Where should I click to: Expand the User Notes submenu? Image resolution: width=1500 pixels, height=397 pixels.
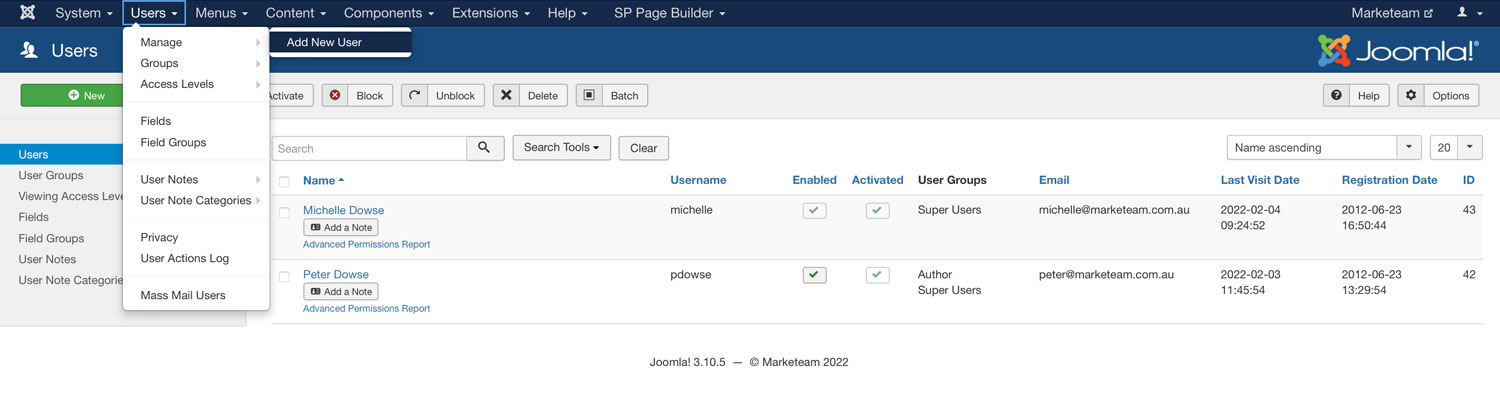196,179
